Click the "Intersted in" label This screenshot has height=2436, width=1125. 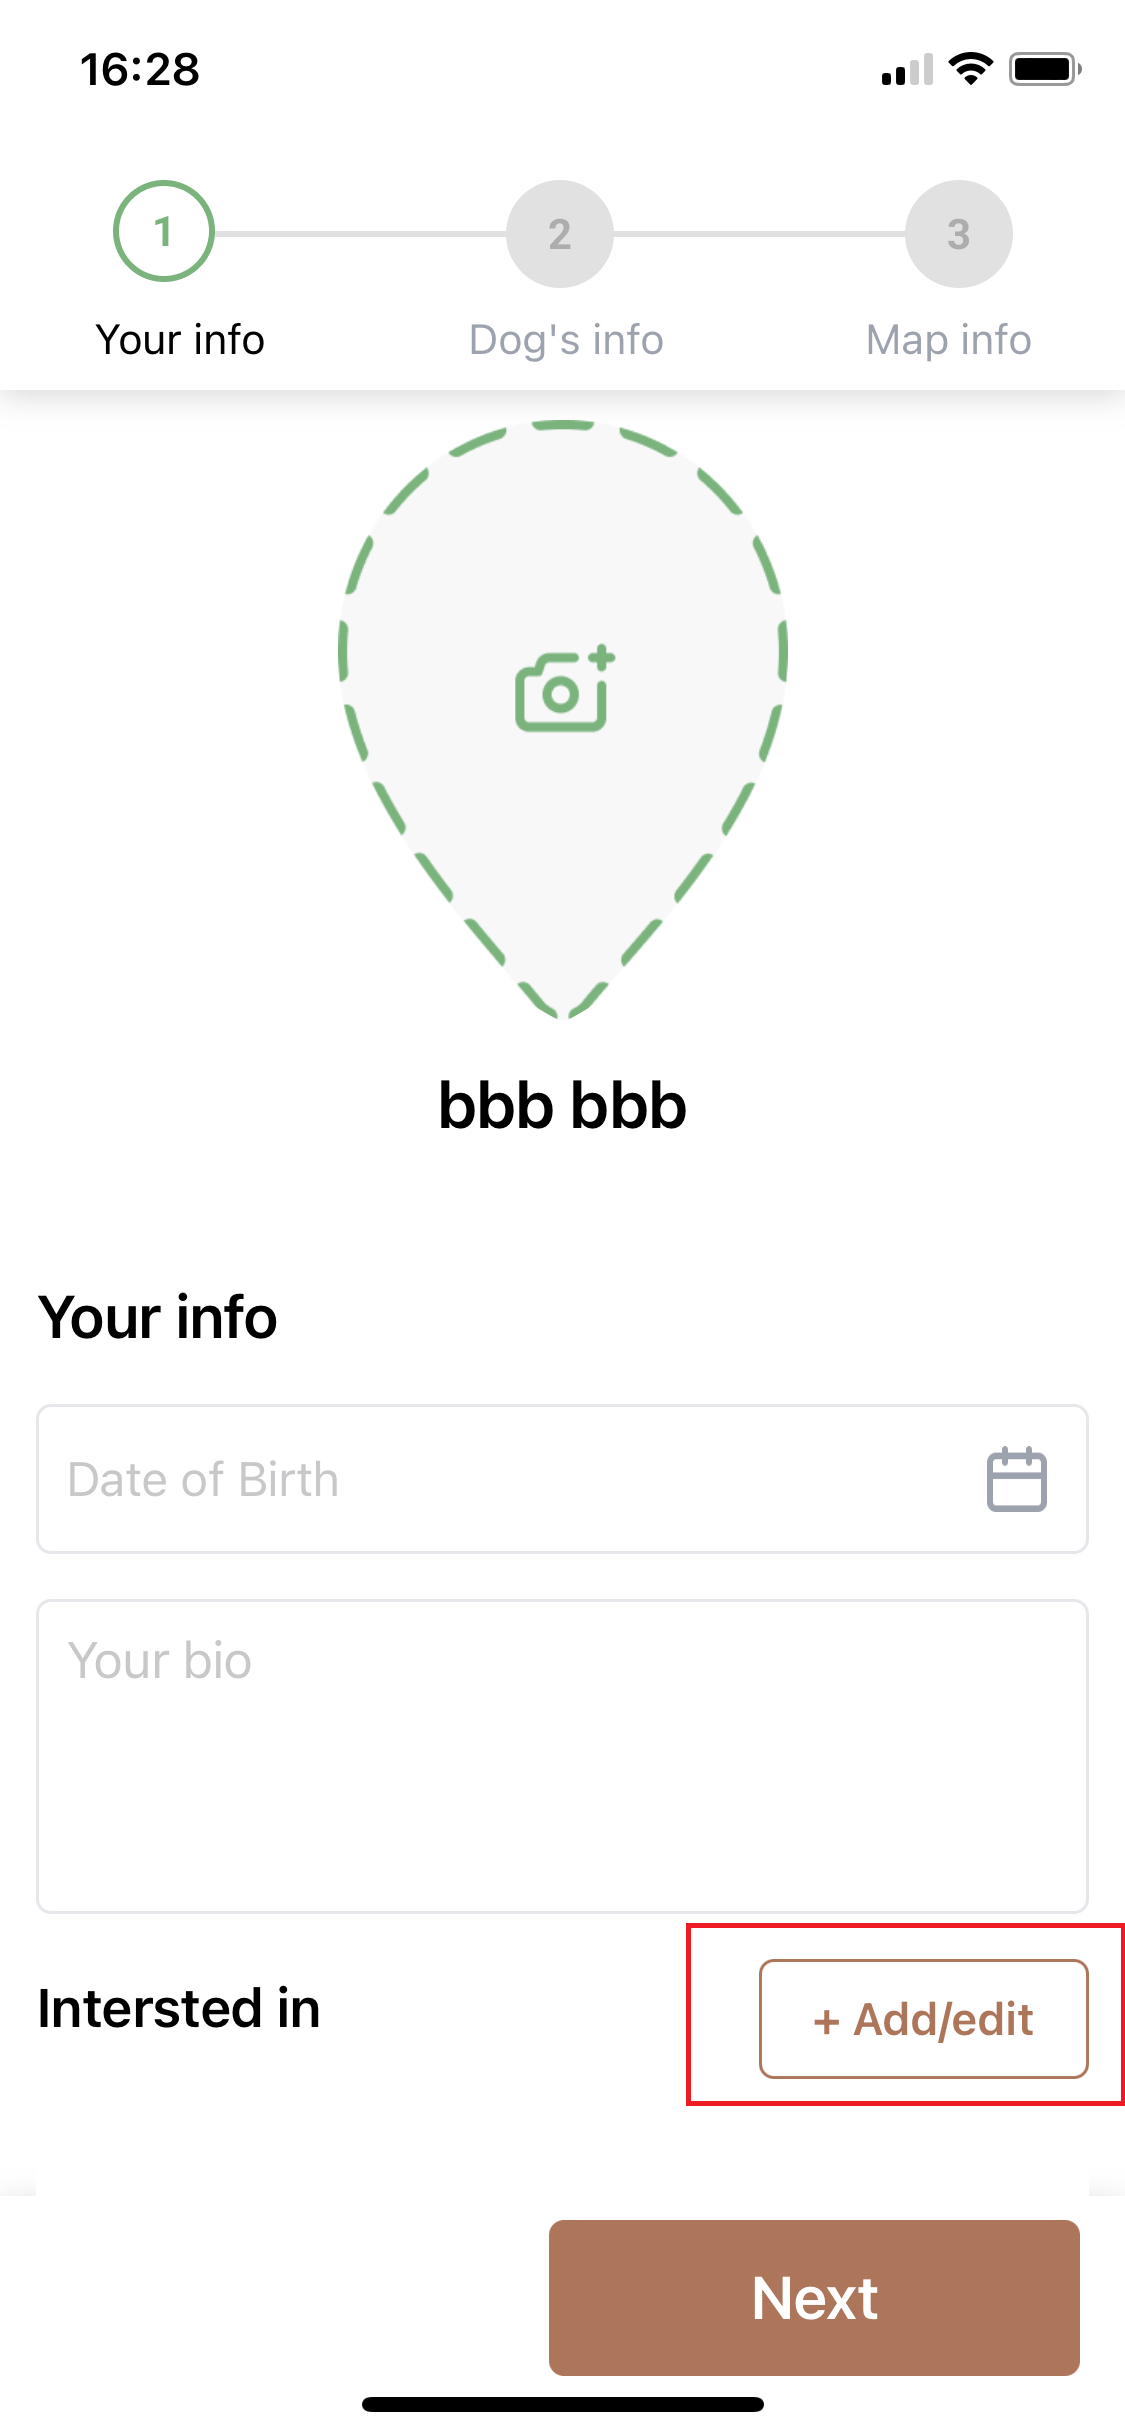[x=179, y=2009]
